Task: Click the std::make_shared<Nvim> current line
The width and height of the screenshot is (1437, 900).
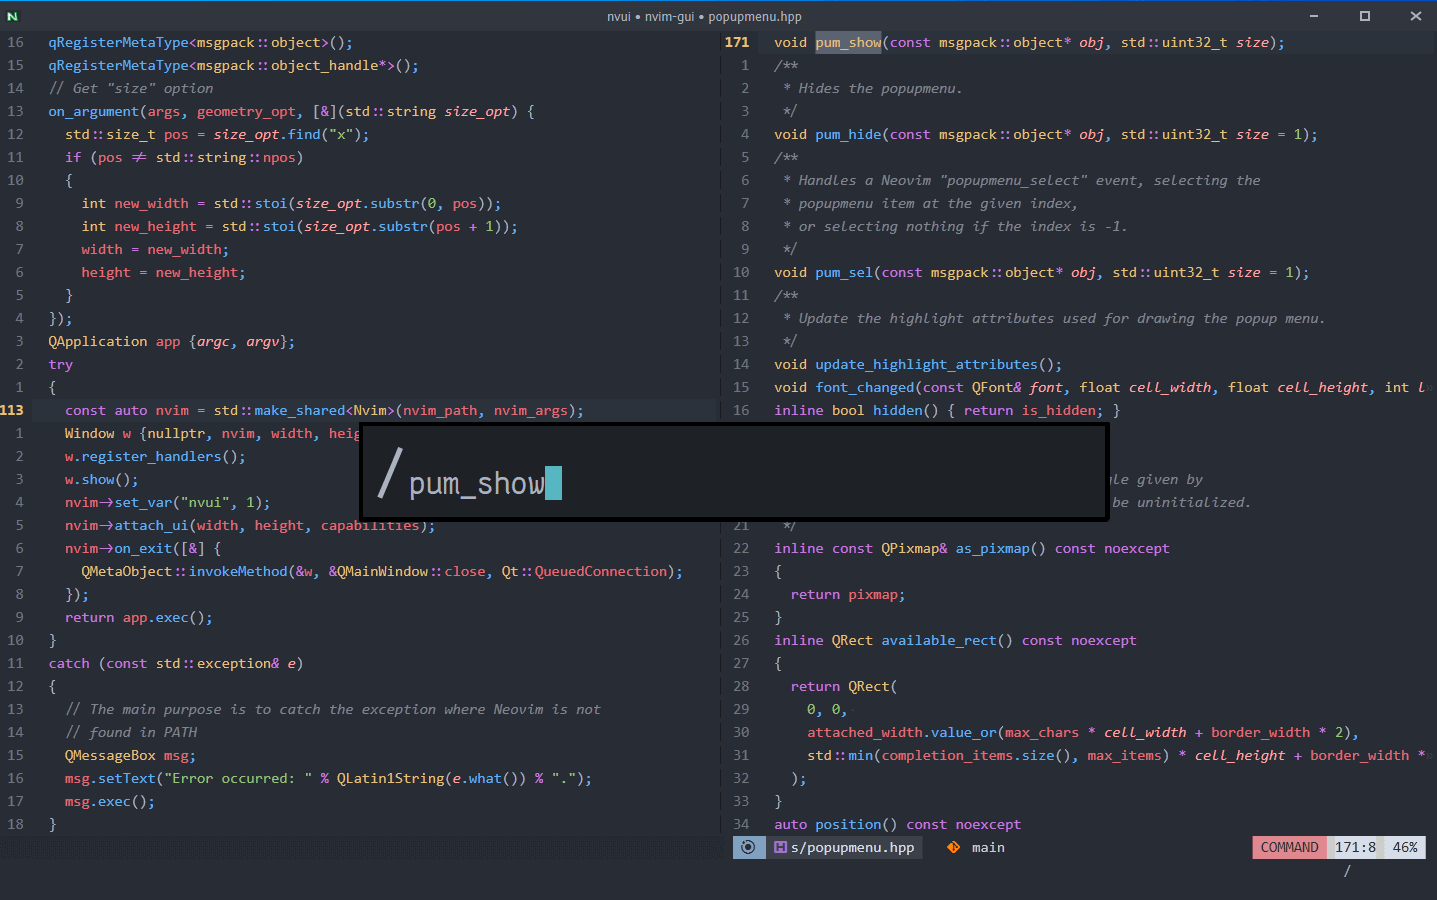Action: [324, 410]
